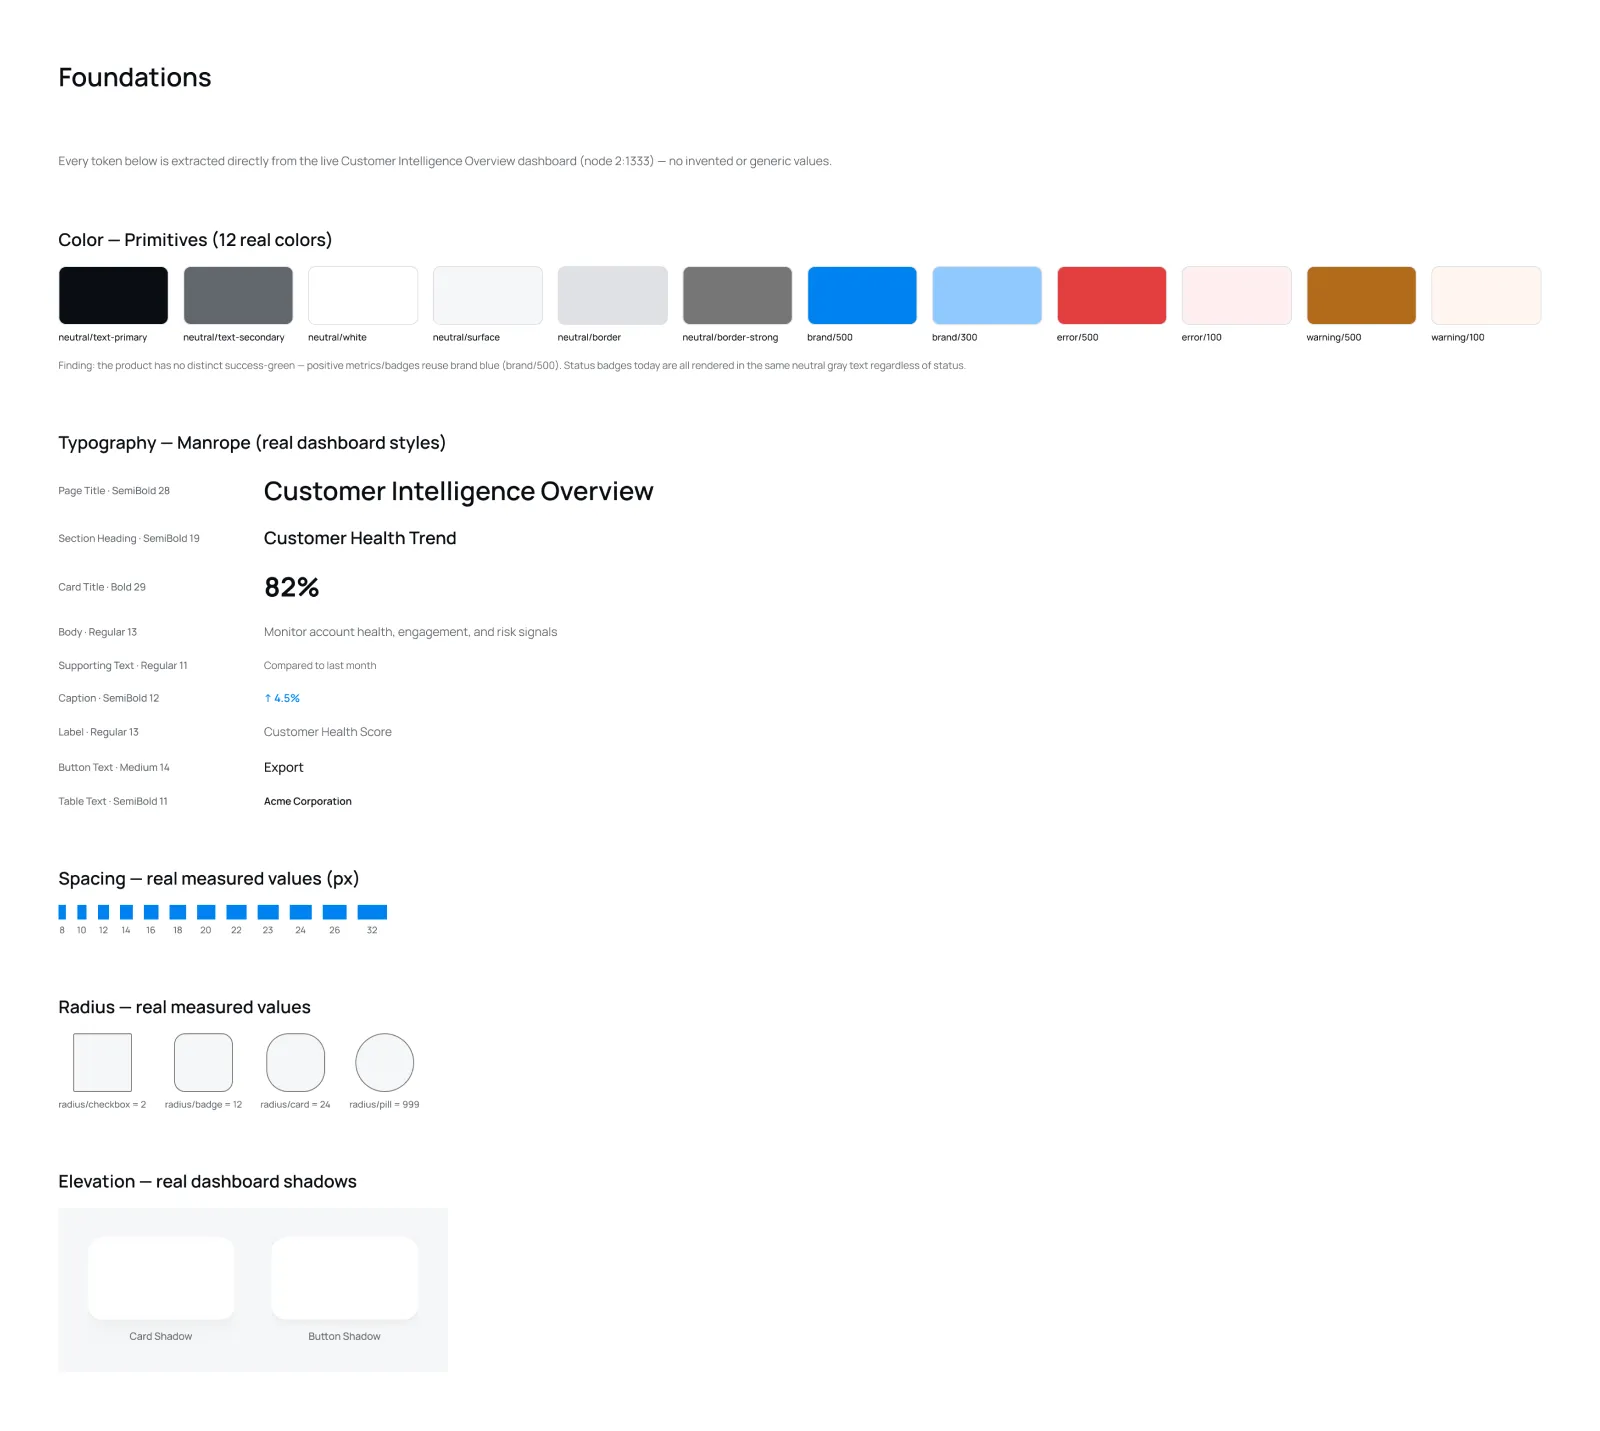Click the 'Compared to last month' text
The height and width of the screenshot is (1431, 1600).
[320, 666]
